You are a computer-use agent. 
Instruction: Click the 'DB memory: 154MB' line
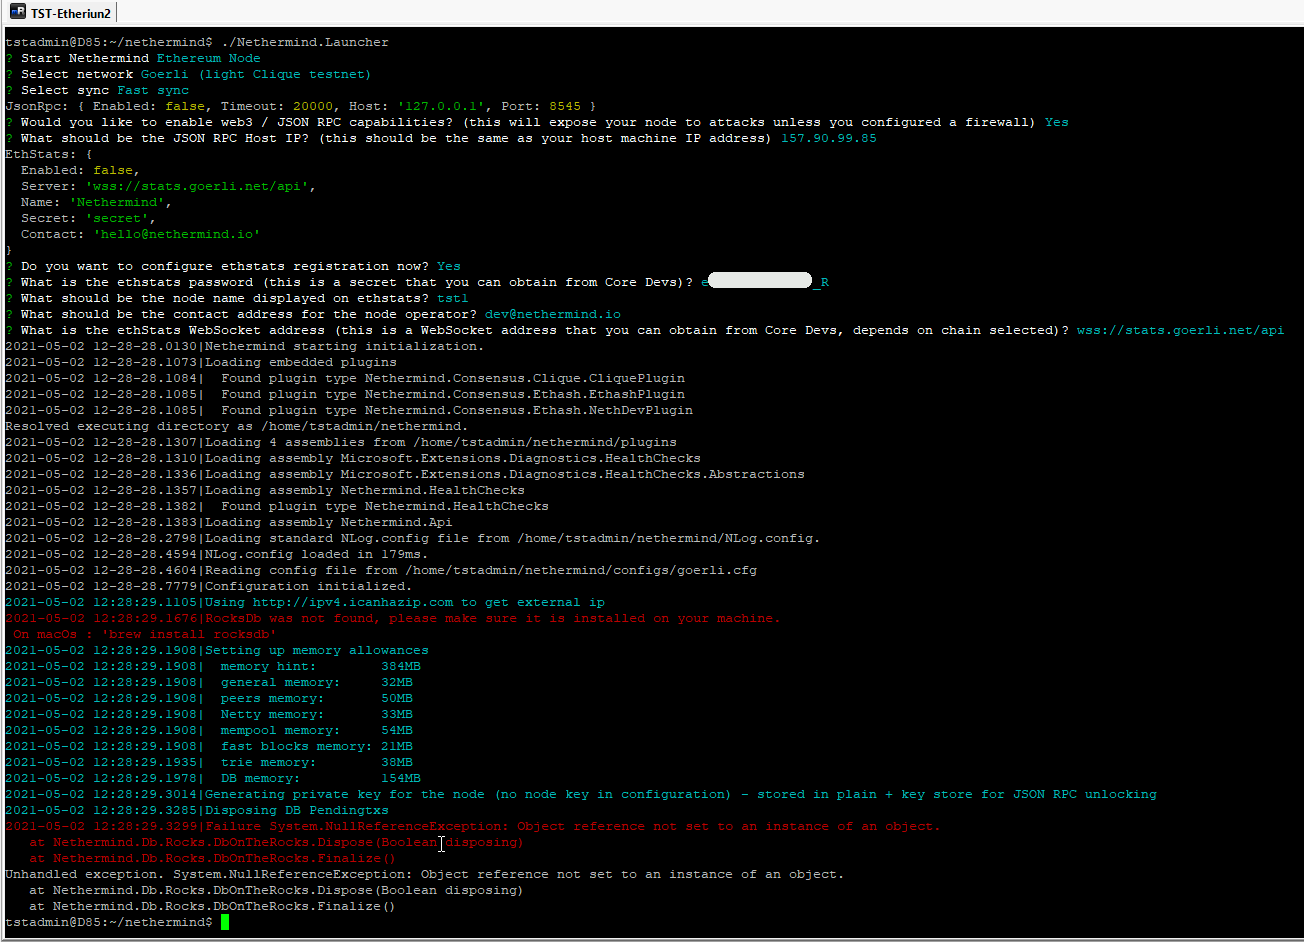(x=213, y=778)
